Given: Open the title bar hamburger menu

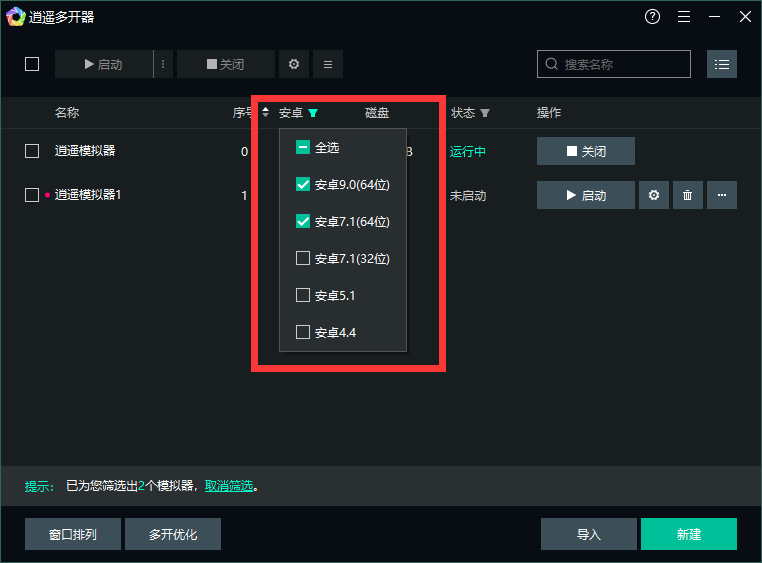Looking at the screenshot, I should coord(684,17).
